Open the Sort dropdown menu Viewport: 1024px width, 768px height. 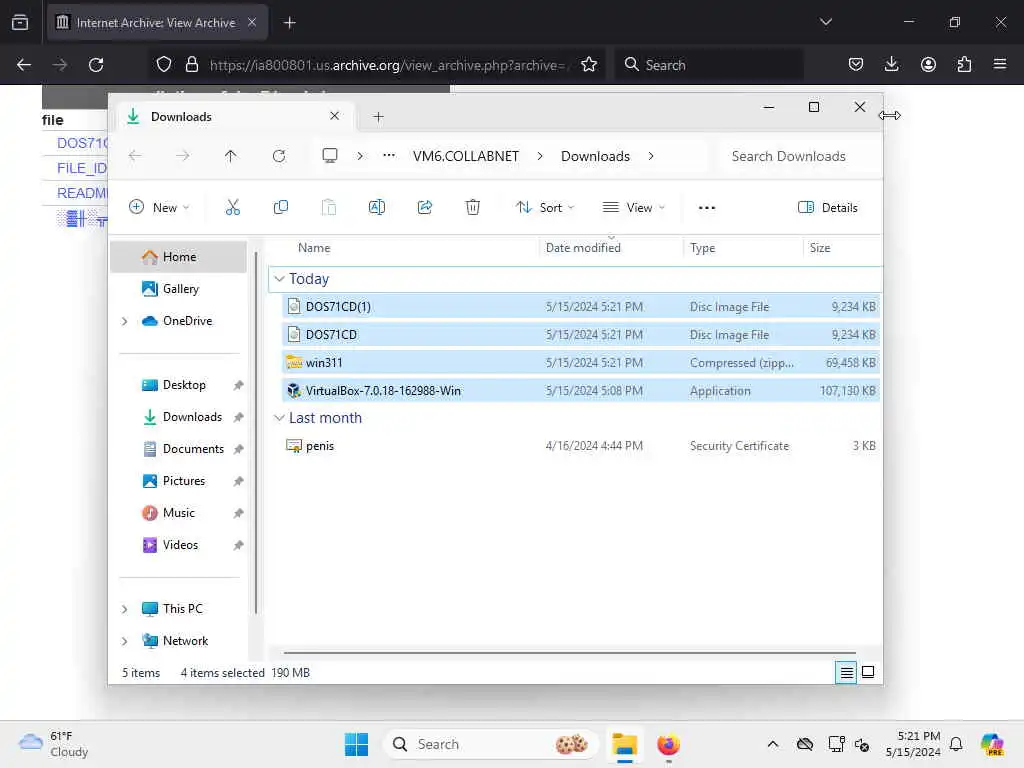545,208
